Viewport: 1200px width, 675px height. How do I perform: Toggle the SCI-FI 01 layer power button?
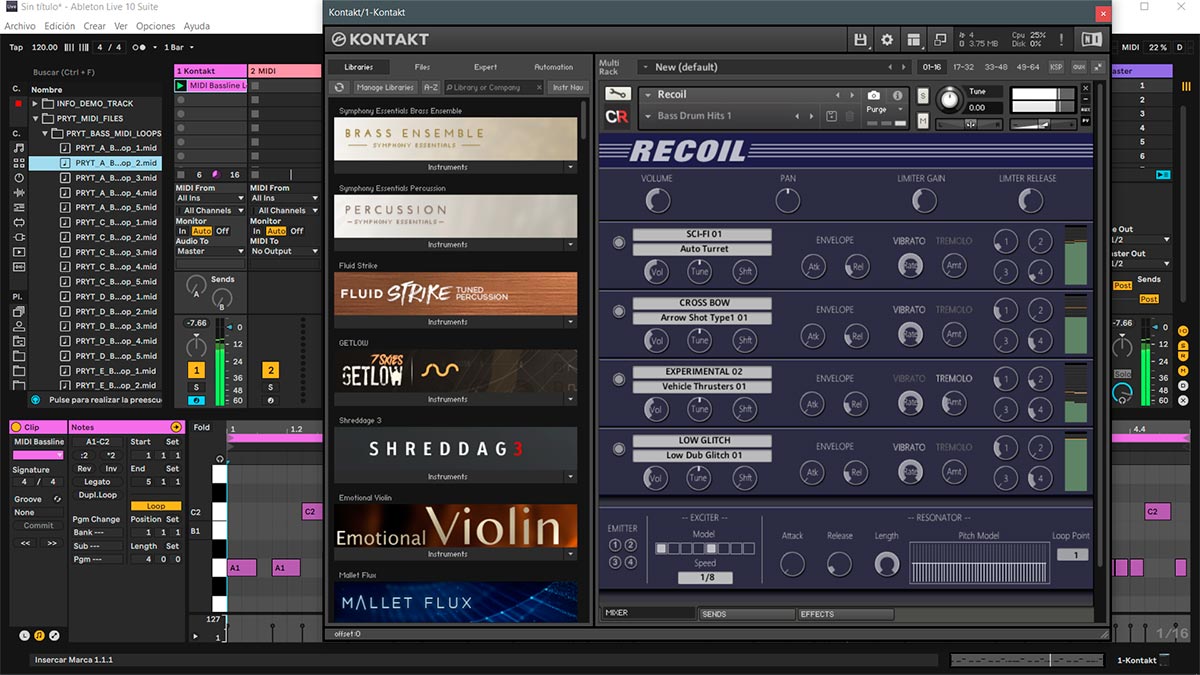pos(618,242)
